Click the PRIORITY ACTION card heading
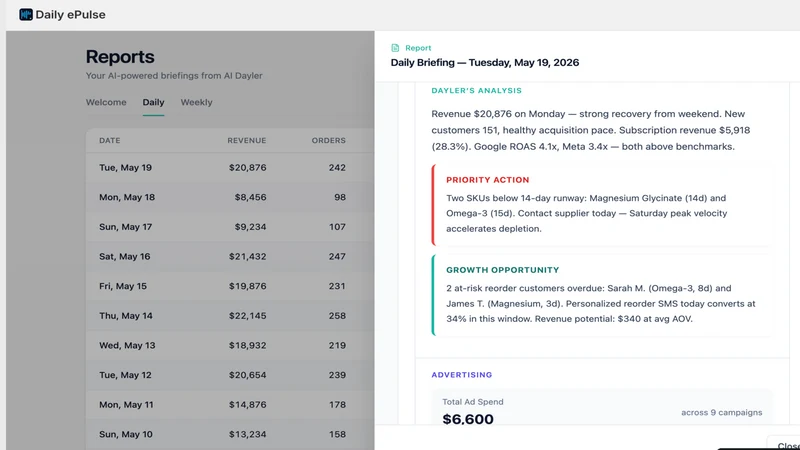 tap(488, 180)
